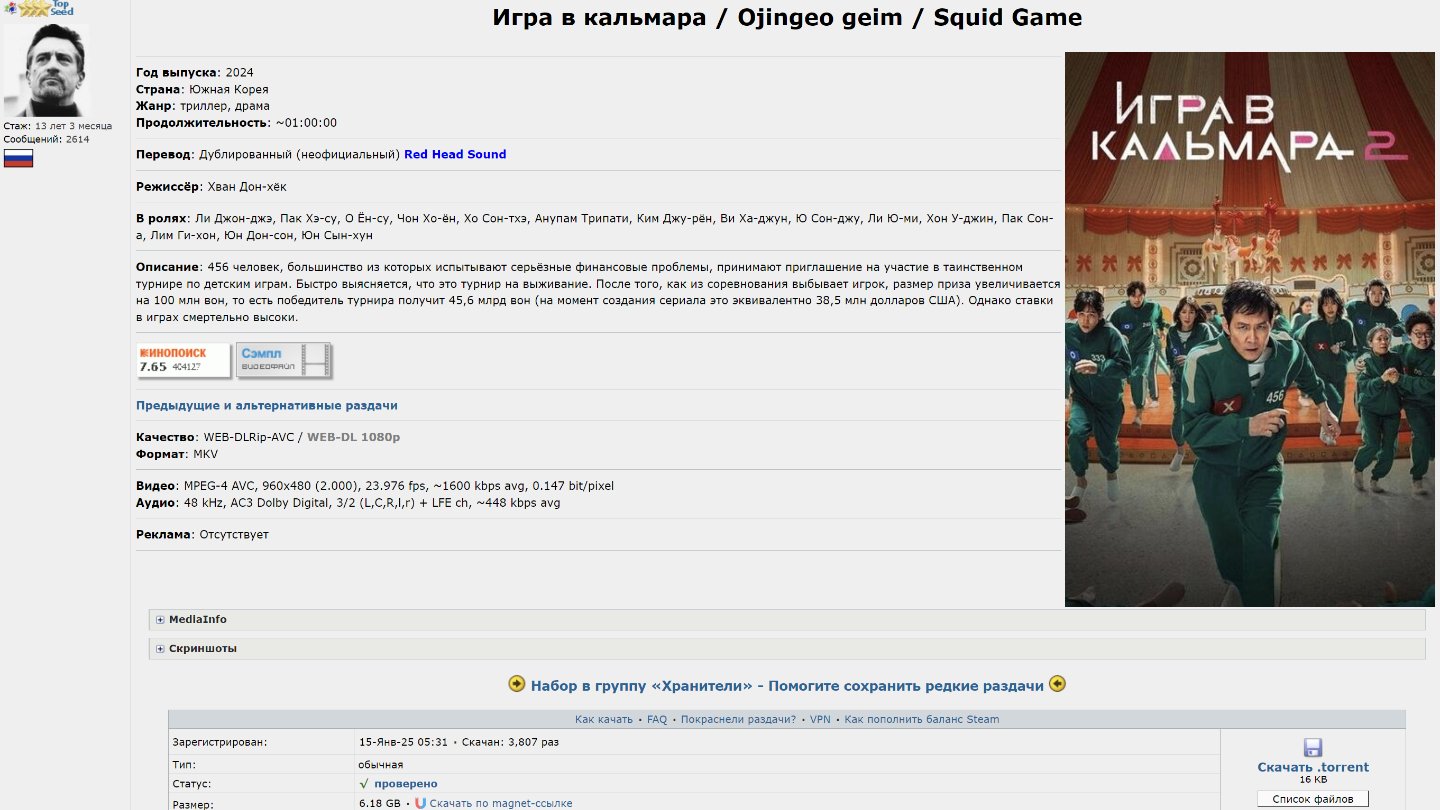Open Предыдущие и альтернативные раздачи link

[267, 406]
